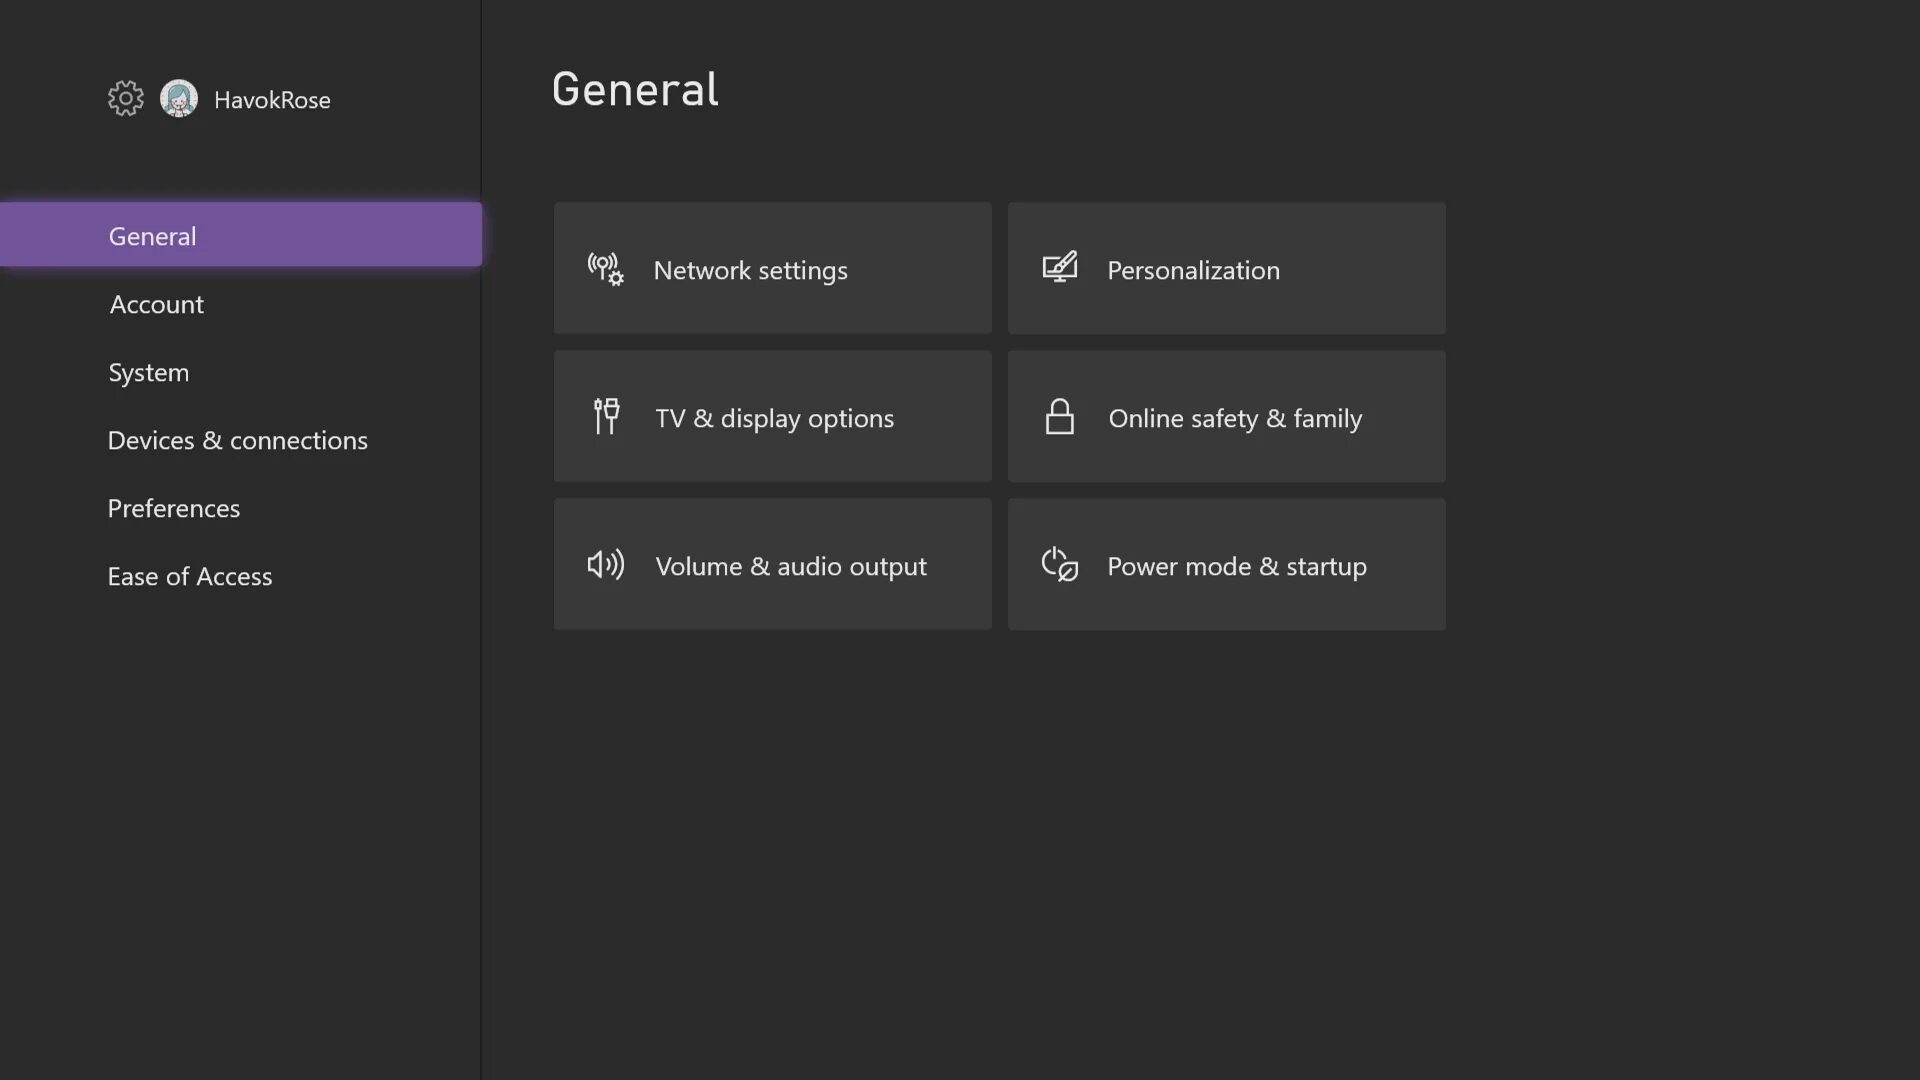
Task: Open the System settings category
Action: tap(148, 372)
